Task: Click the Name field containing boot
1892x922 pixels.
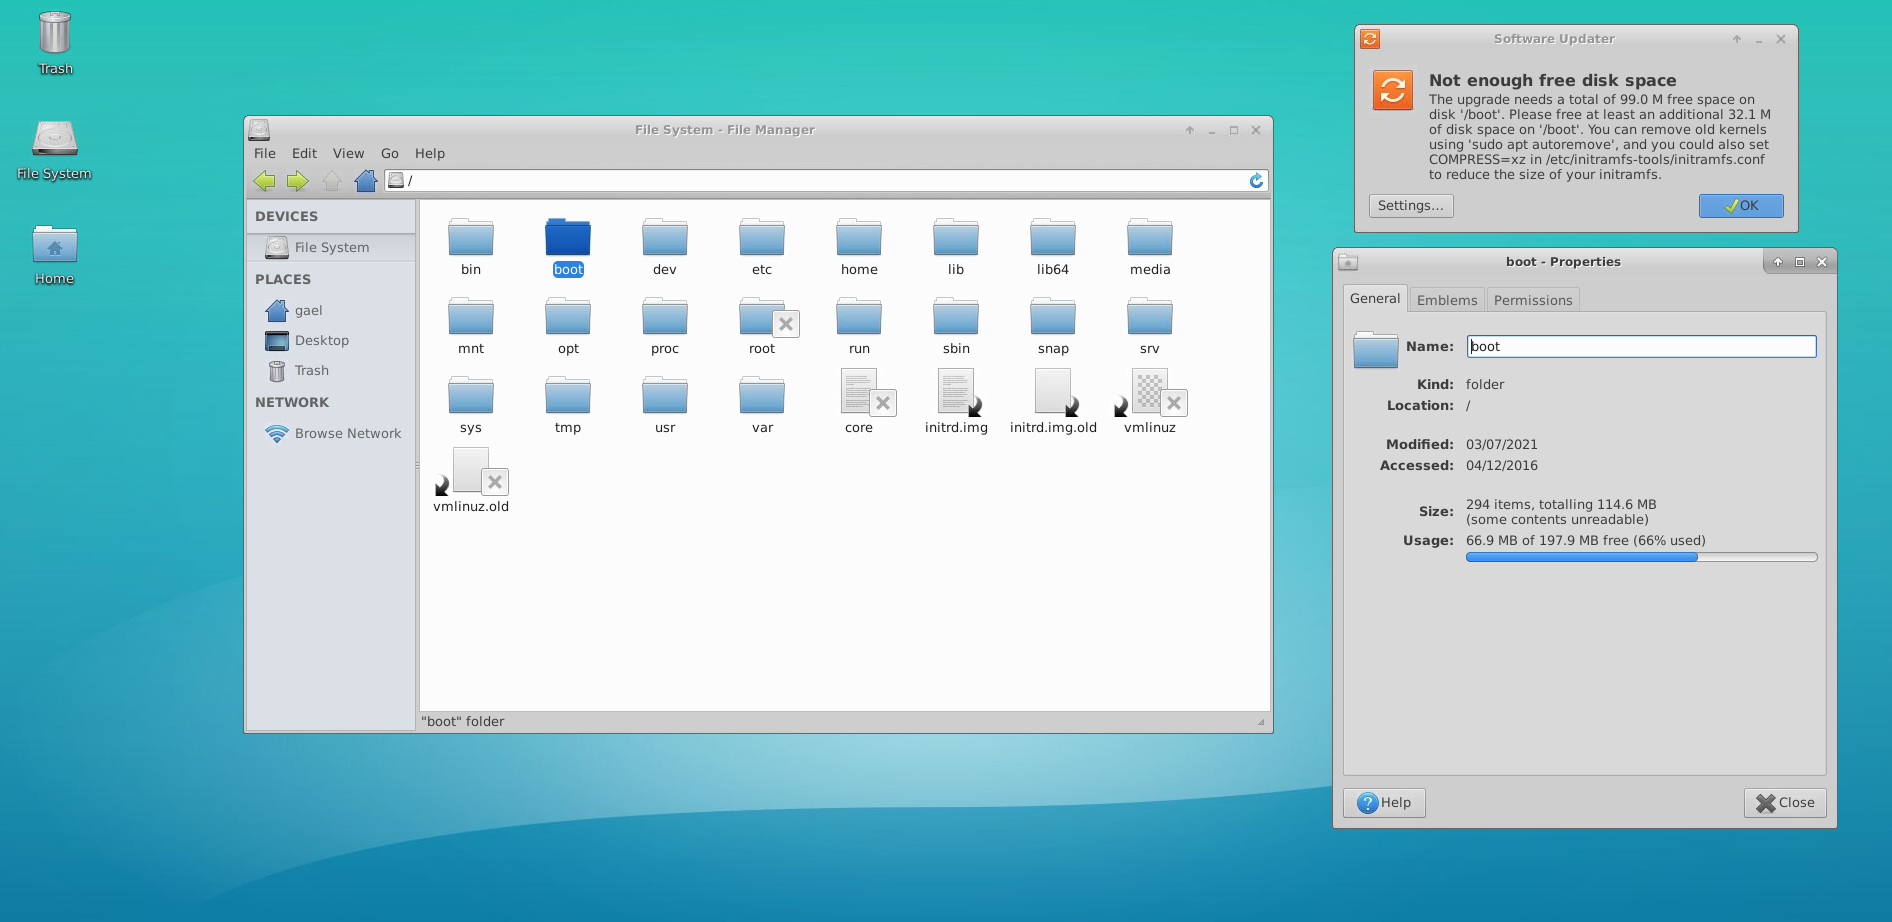Action: [1641, 347]
